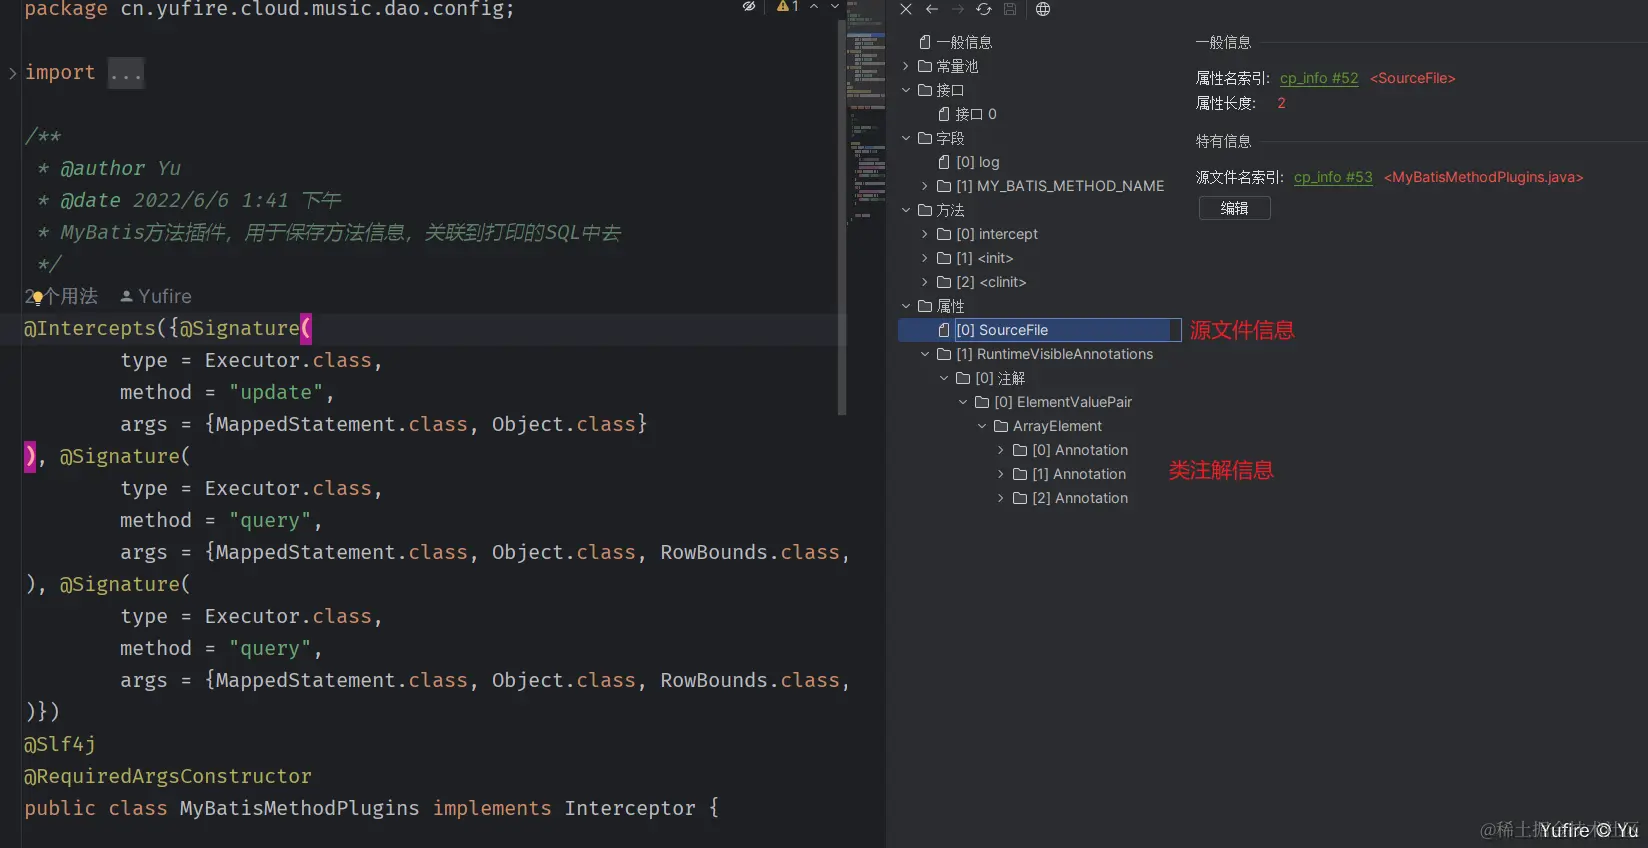Screen dimensions: 1648x848
Task: Collapse the 方法 node
Action: tap(906, 210)
